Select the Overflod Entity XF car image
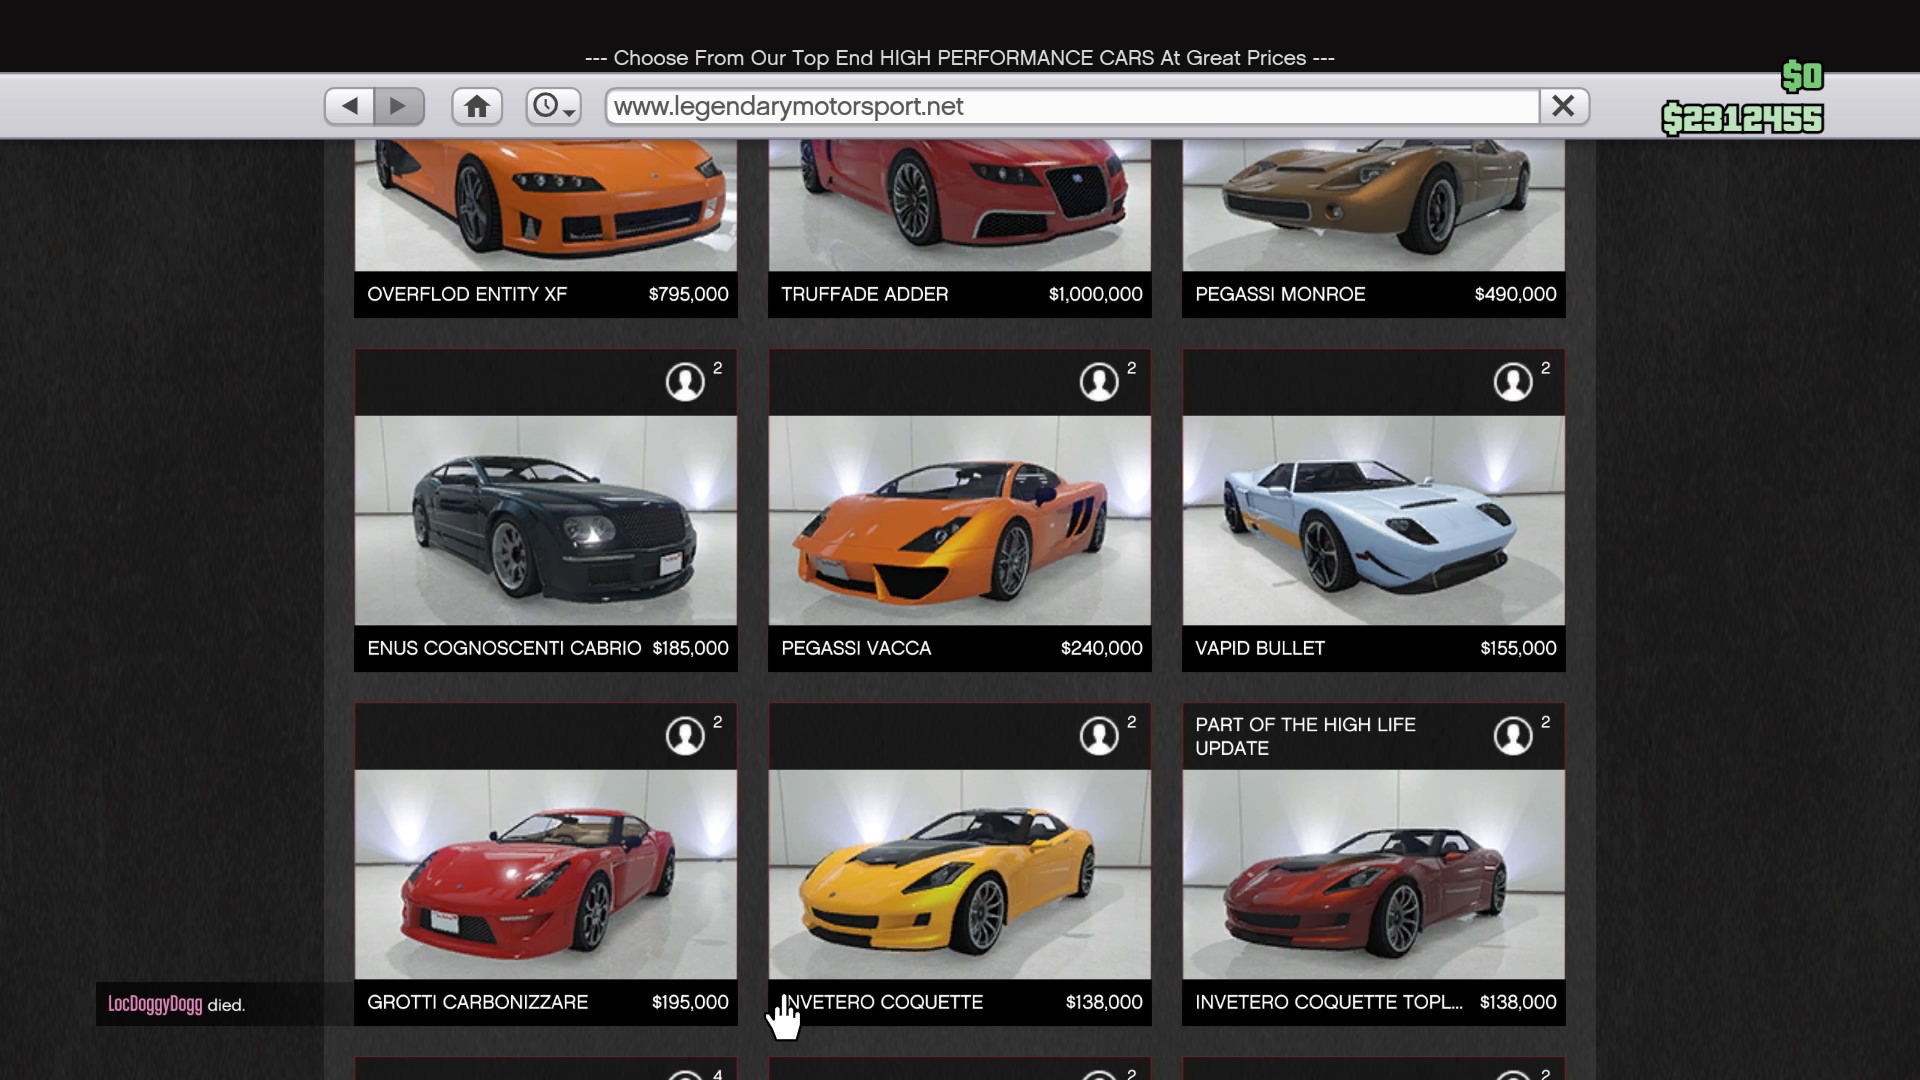This screenshot has width=1920, height=1080. pyautogui.click(x=546, y=206)
